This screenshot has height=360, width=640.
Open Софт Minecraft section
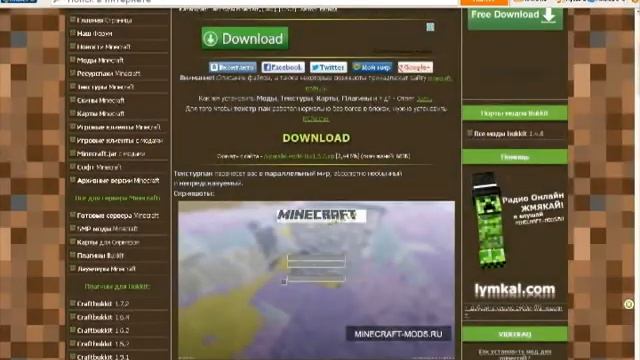[99, 167]
